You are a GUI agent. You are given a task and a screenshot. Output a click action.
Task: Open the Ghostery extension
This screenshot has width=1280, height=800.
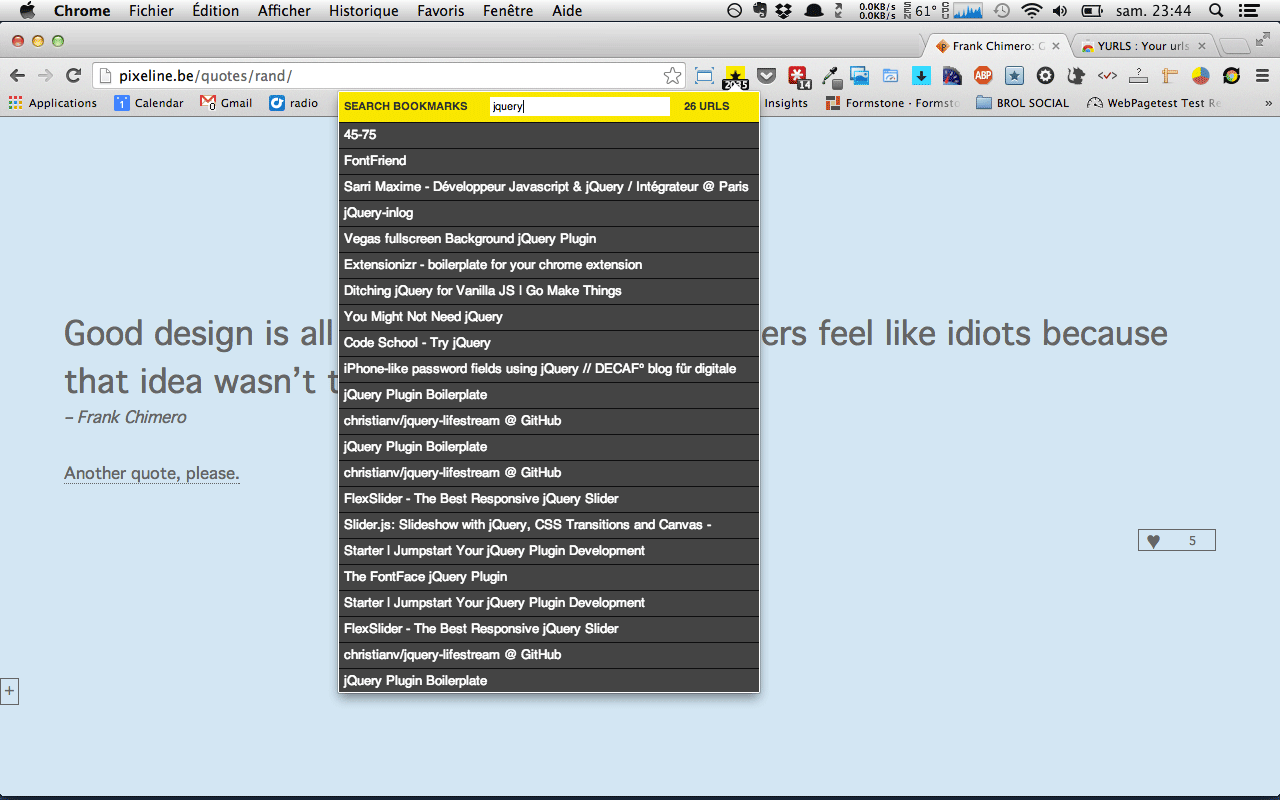(x=1076, y=75)
